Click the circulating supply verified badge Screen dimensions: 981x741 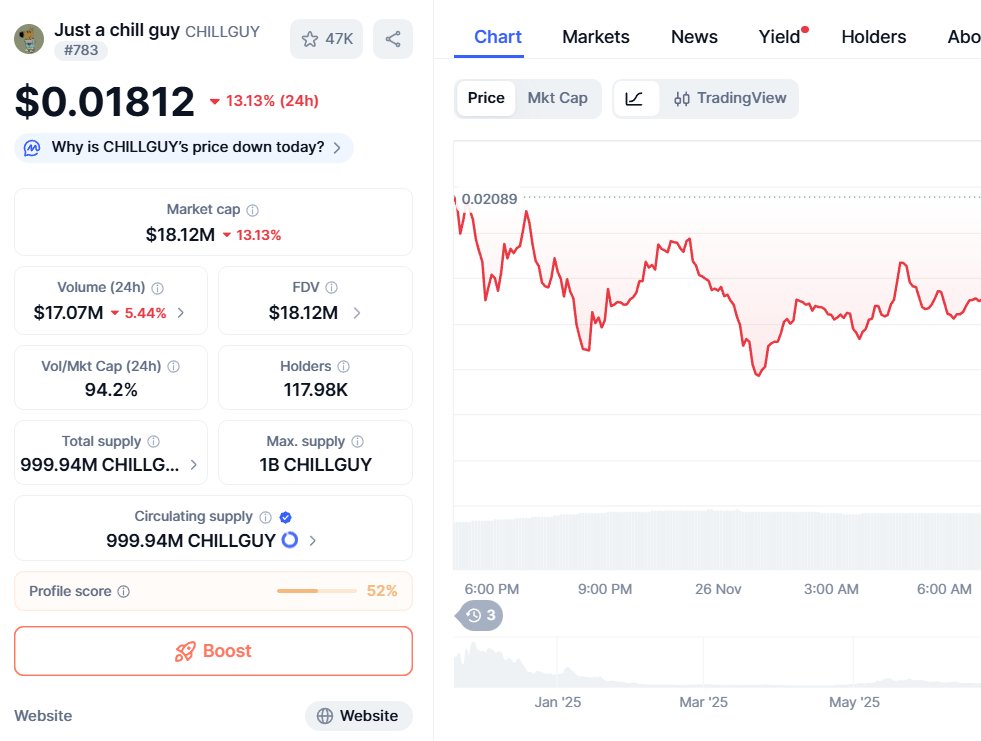(x=285, y=517)
